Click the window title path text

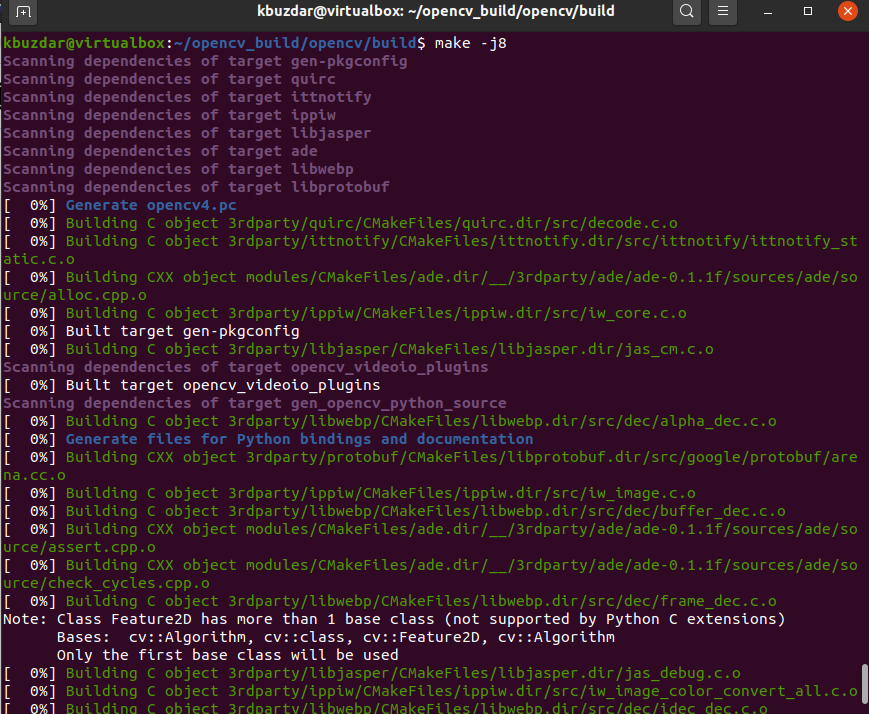434,12
